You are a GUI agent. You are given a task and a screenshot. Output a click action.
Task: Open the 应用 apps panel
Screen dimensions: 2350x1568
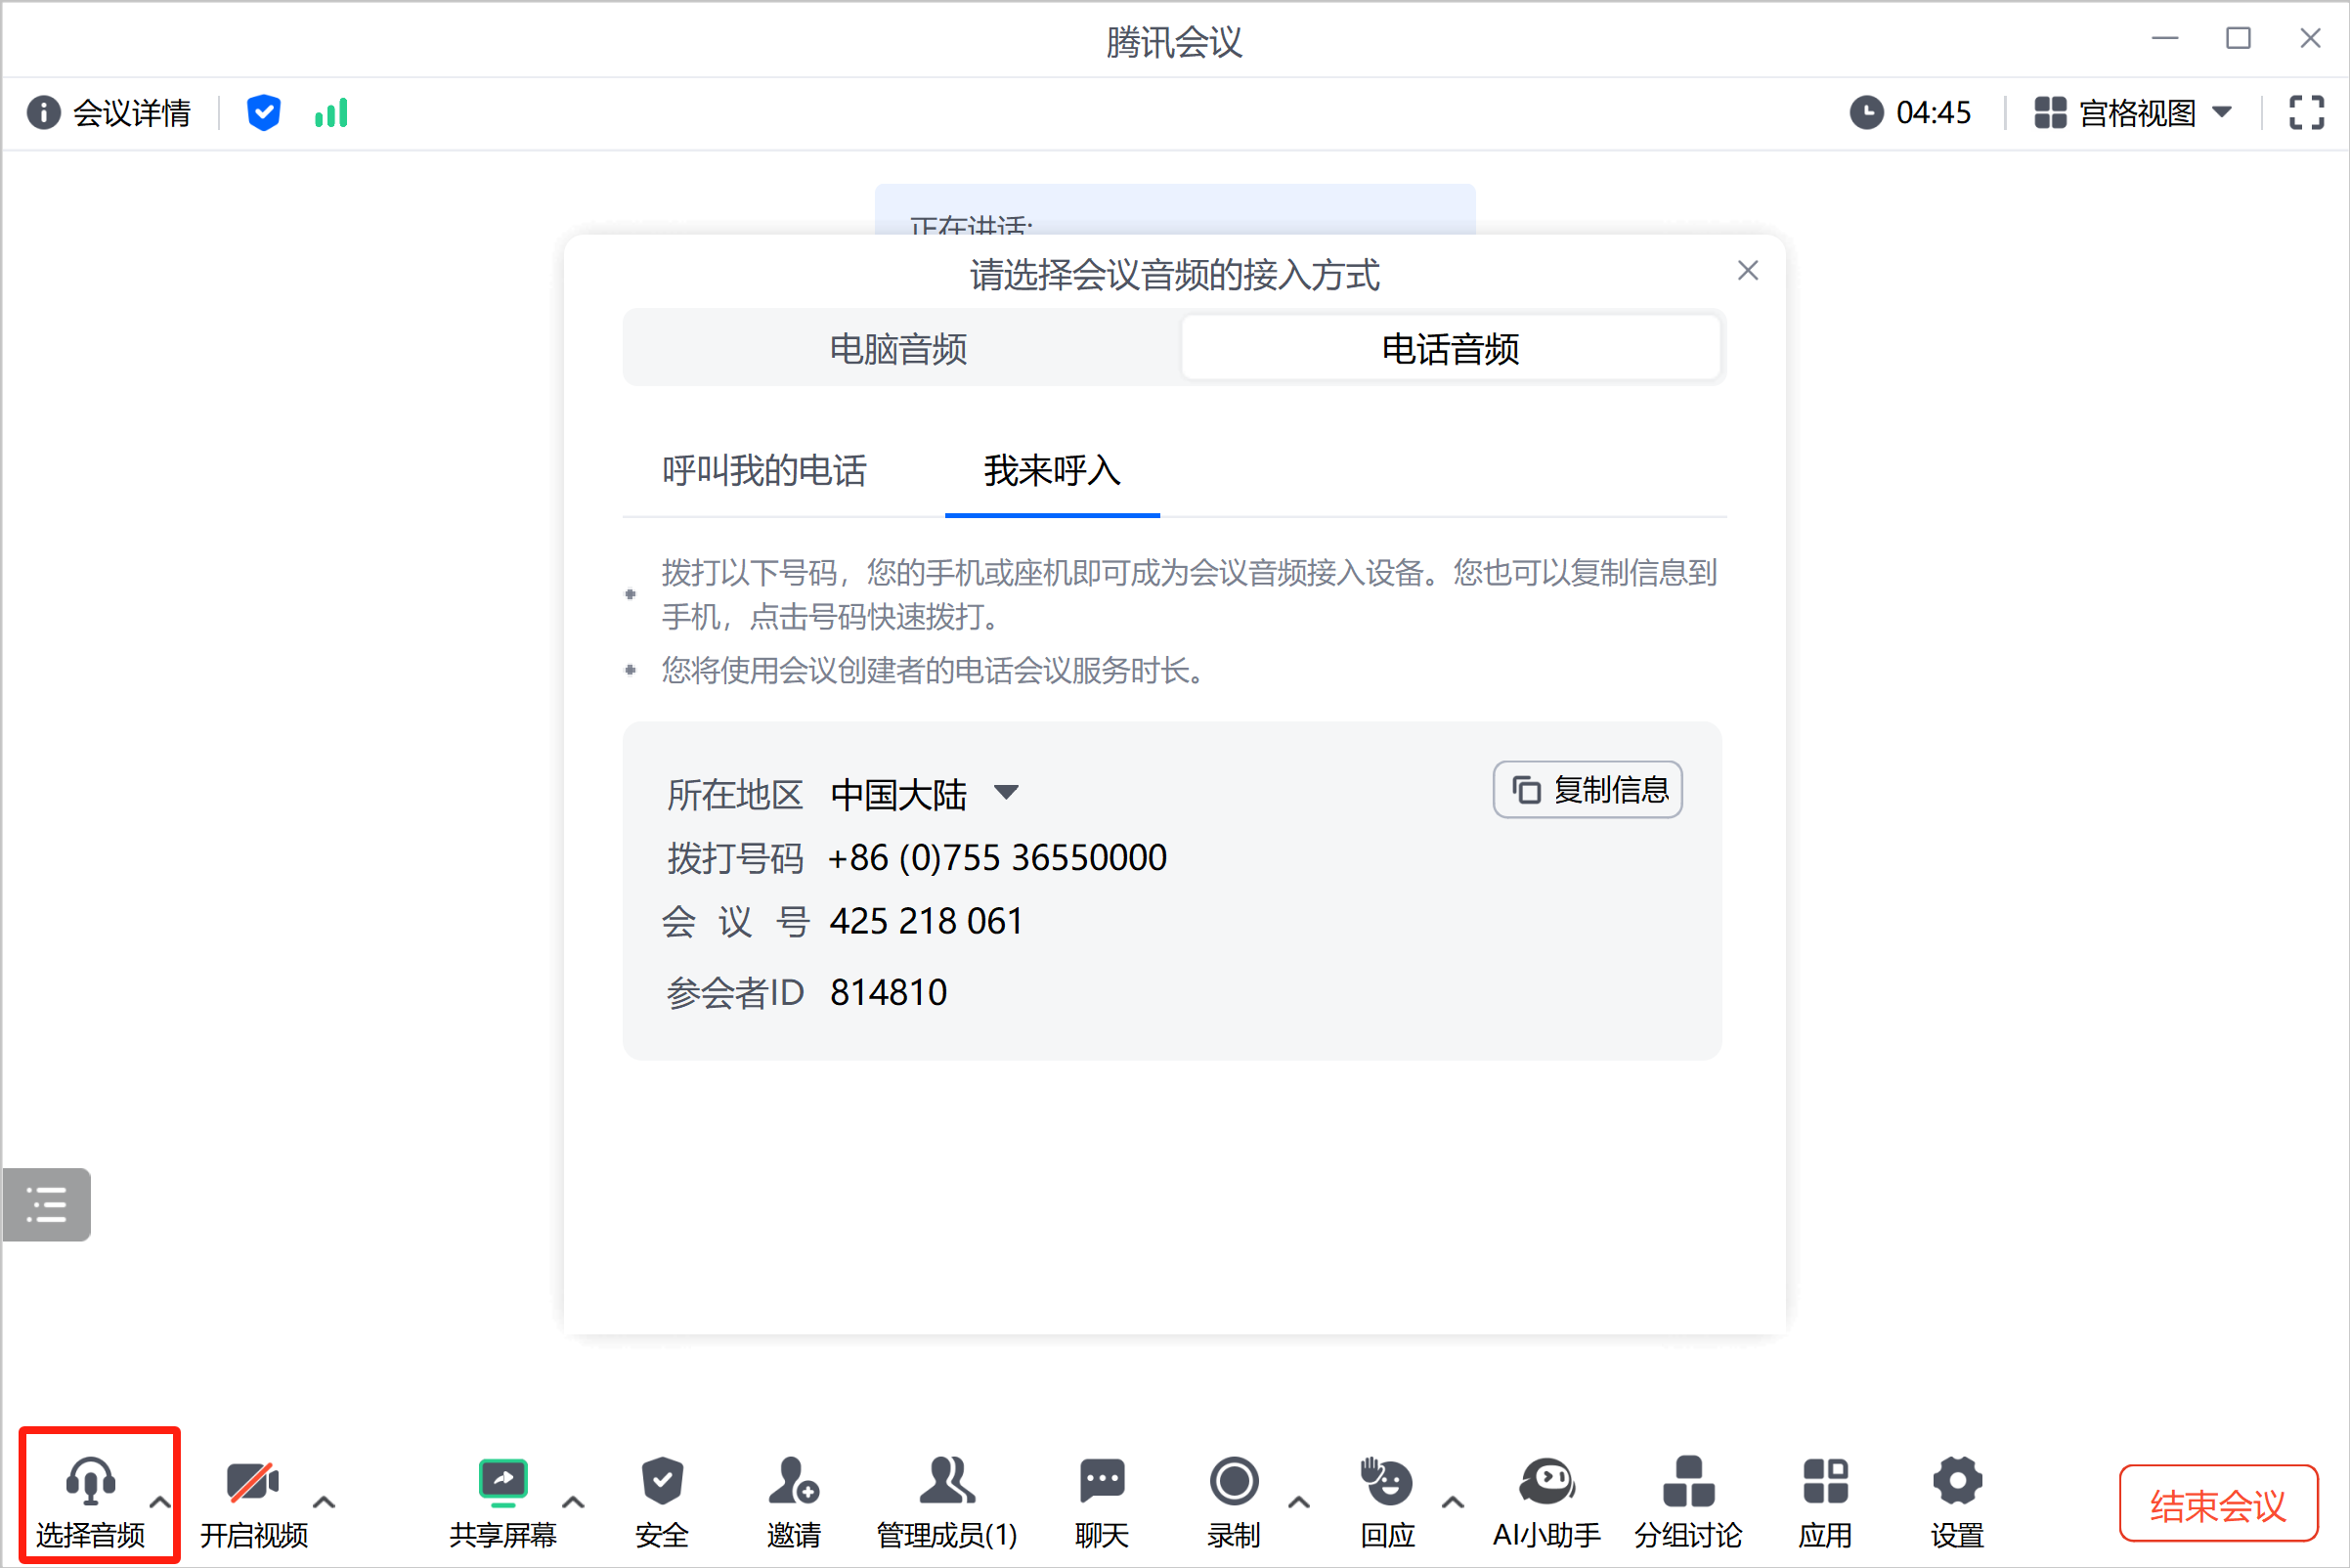coord(1825,1503)
